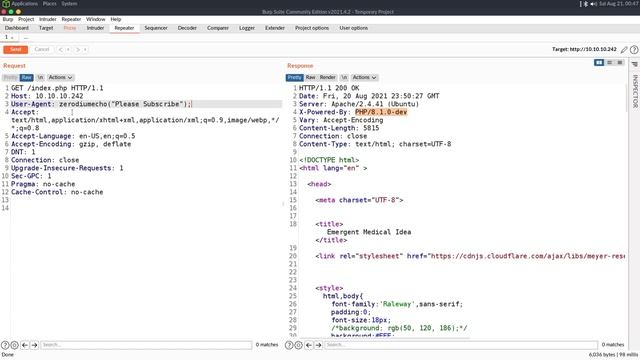
Task: Open Repeater help question-mark icon
Action: 634,50
